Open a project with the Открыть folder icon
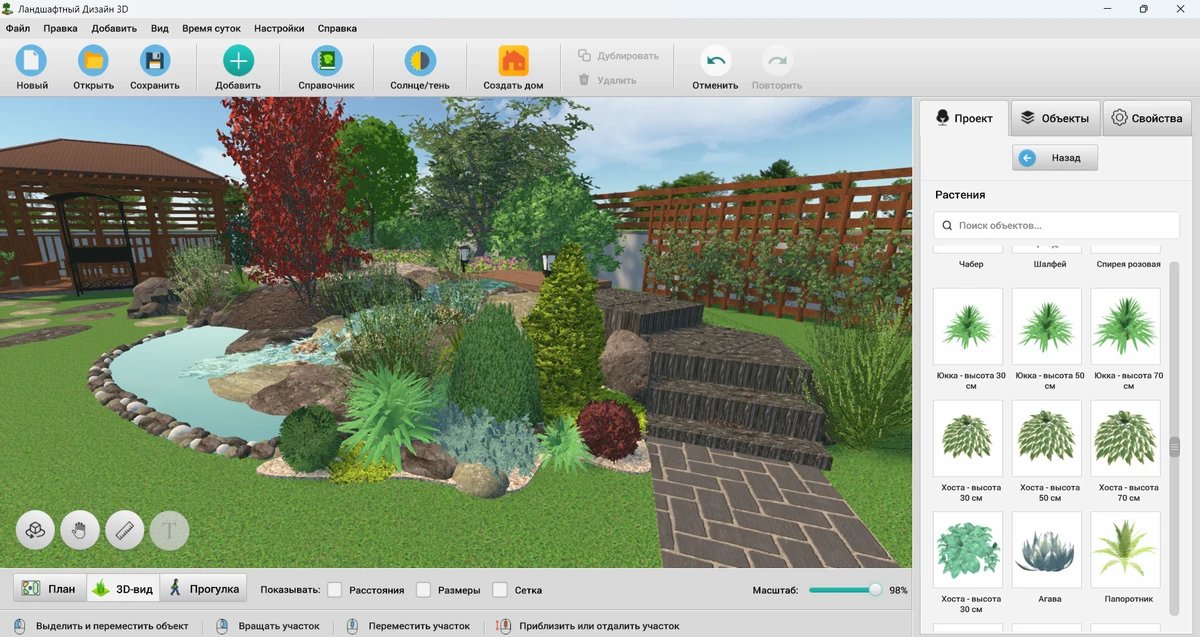Viewport: 1200px width, 637px height. (94, 62)
